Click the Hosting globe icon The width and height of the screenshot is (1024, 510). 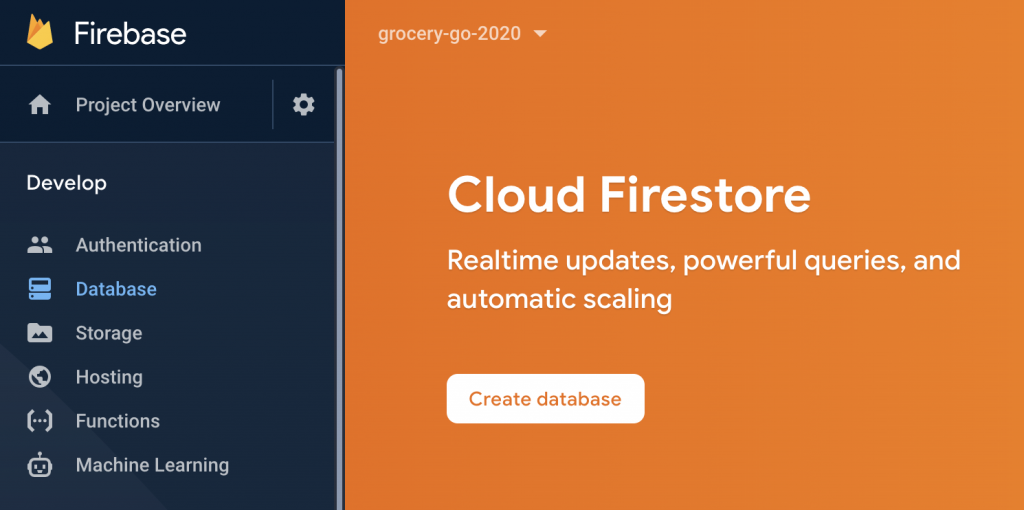point(40,377)
